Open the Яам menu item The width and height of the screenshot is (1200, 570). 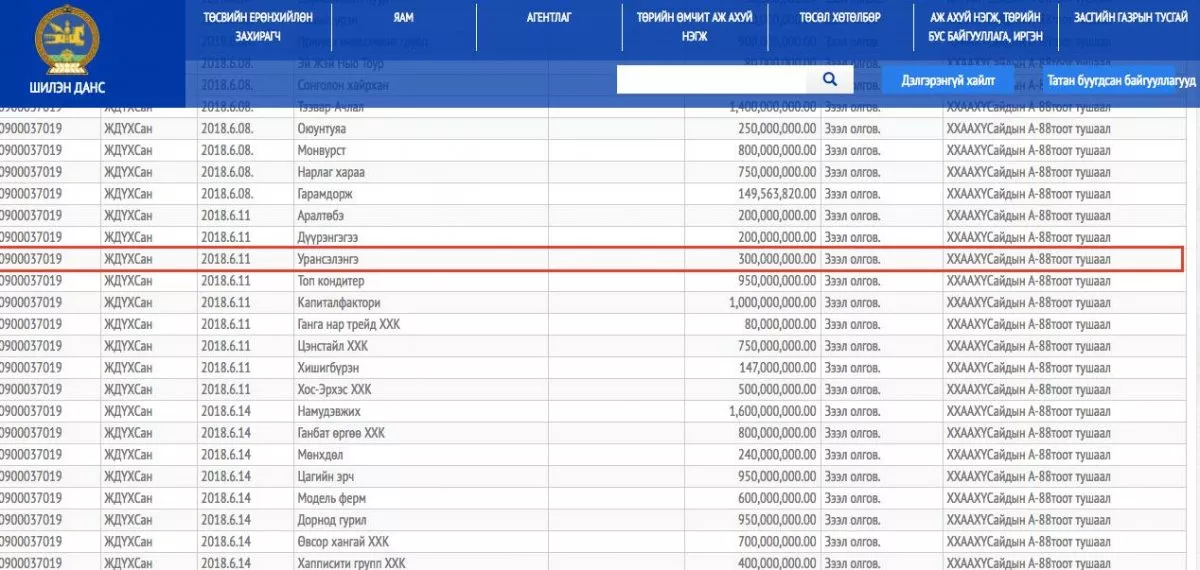[403, 18]
